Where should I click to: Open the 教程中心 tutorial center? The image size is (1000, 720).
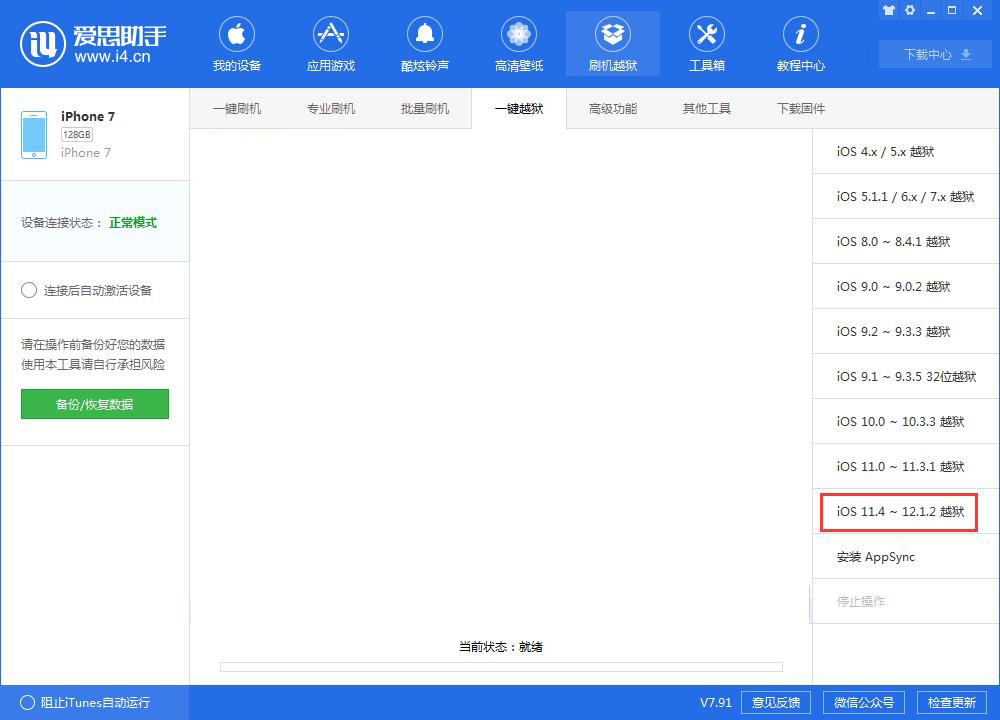[800, 43]
